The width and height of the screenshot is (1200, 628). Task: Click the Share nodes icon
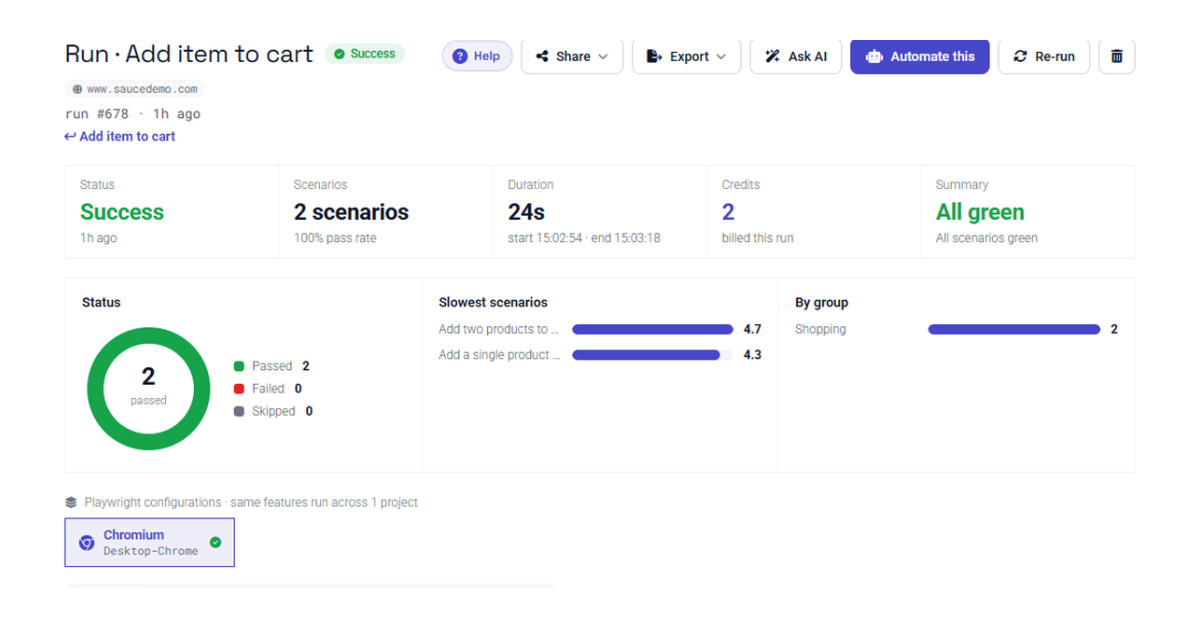(542, 56)
